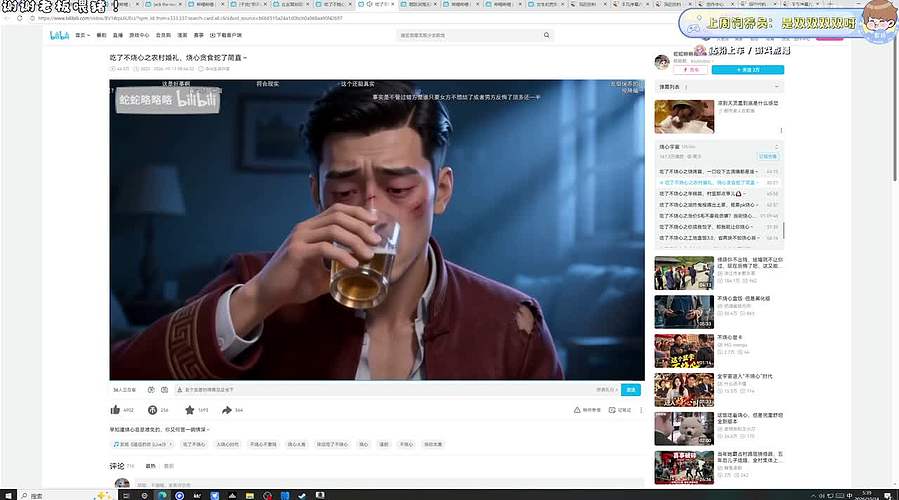Open the three-dot menu on the first recommended video

pos(781,131)
